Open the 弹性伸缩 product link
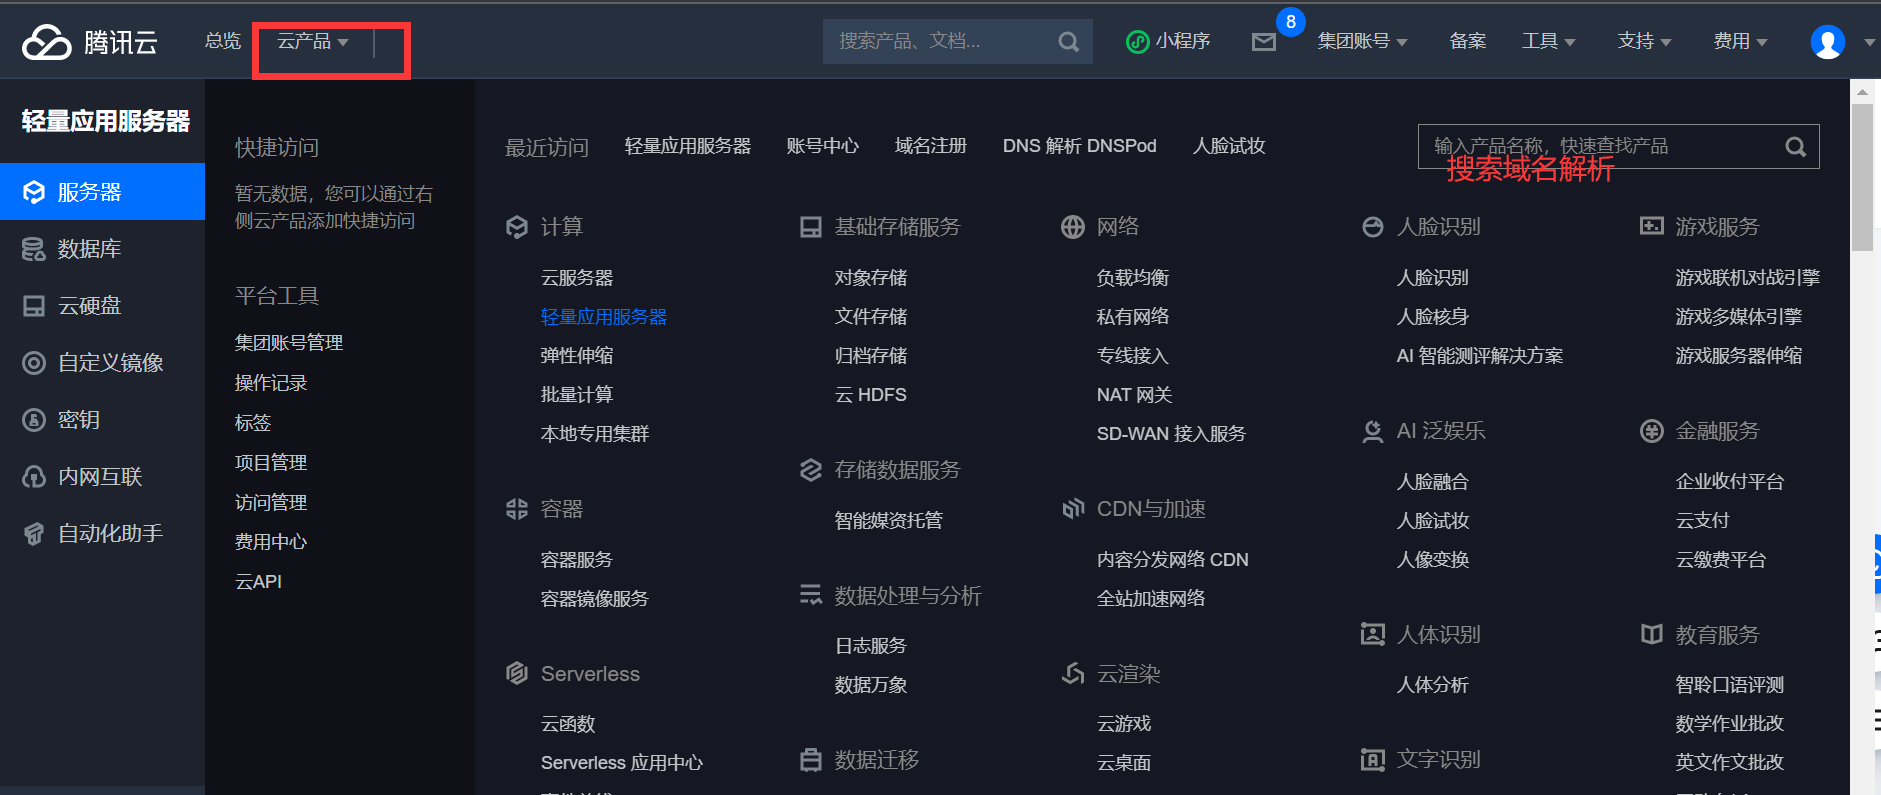1881x795 pixels. (577, 356)
